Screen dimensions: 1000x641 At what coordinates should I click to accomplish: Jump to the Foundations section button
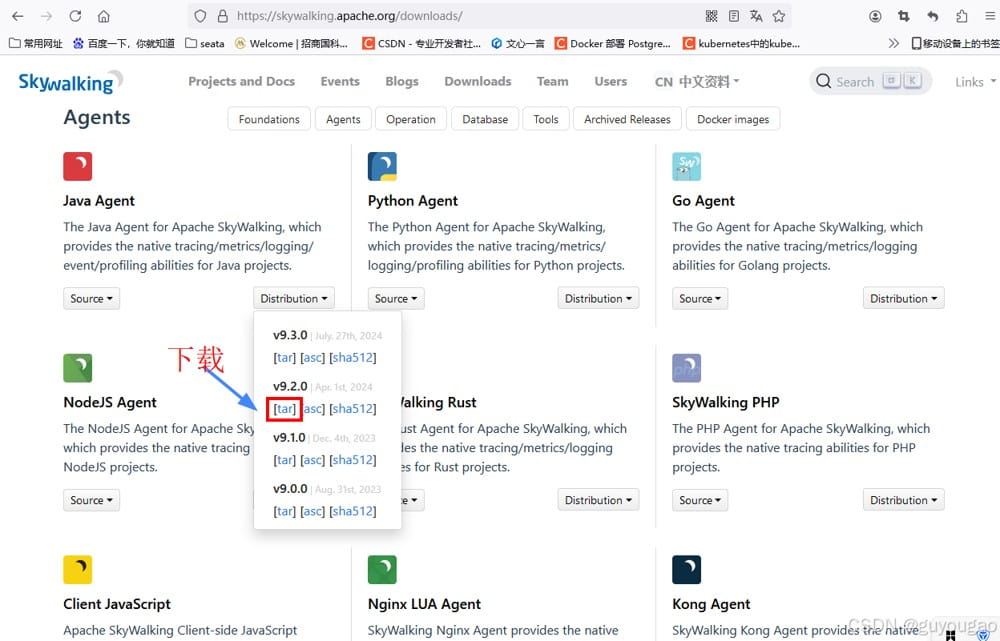point(269,119)
